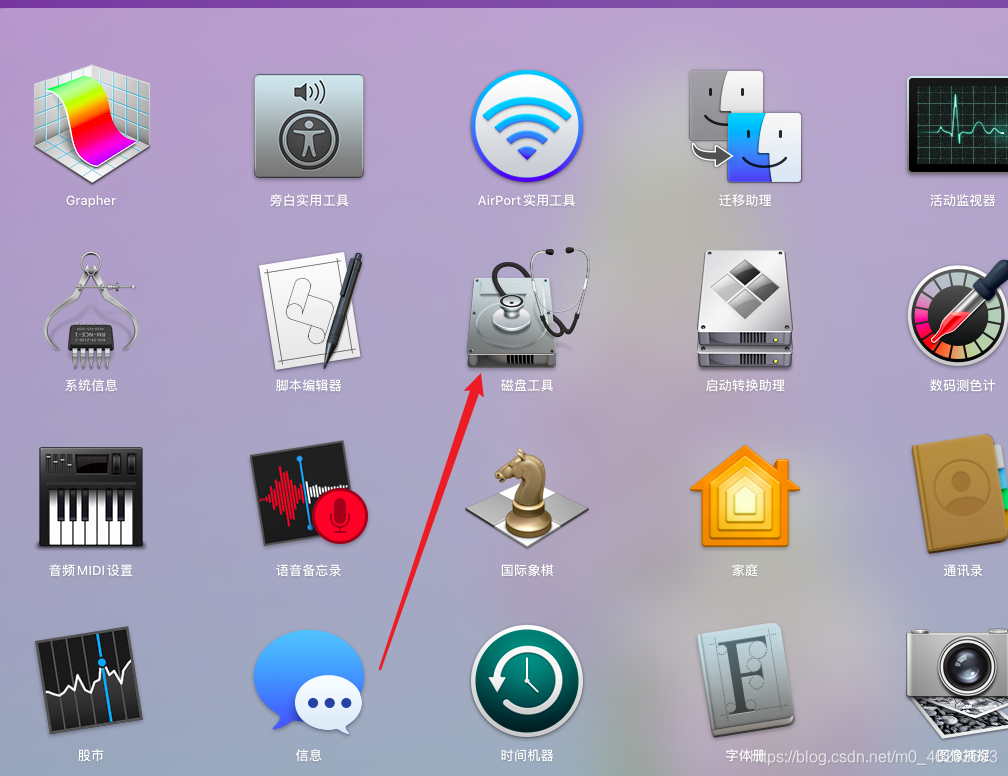Open 国际象棋 Chess knight icon

(526, 496)
